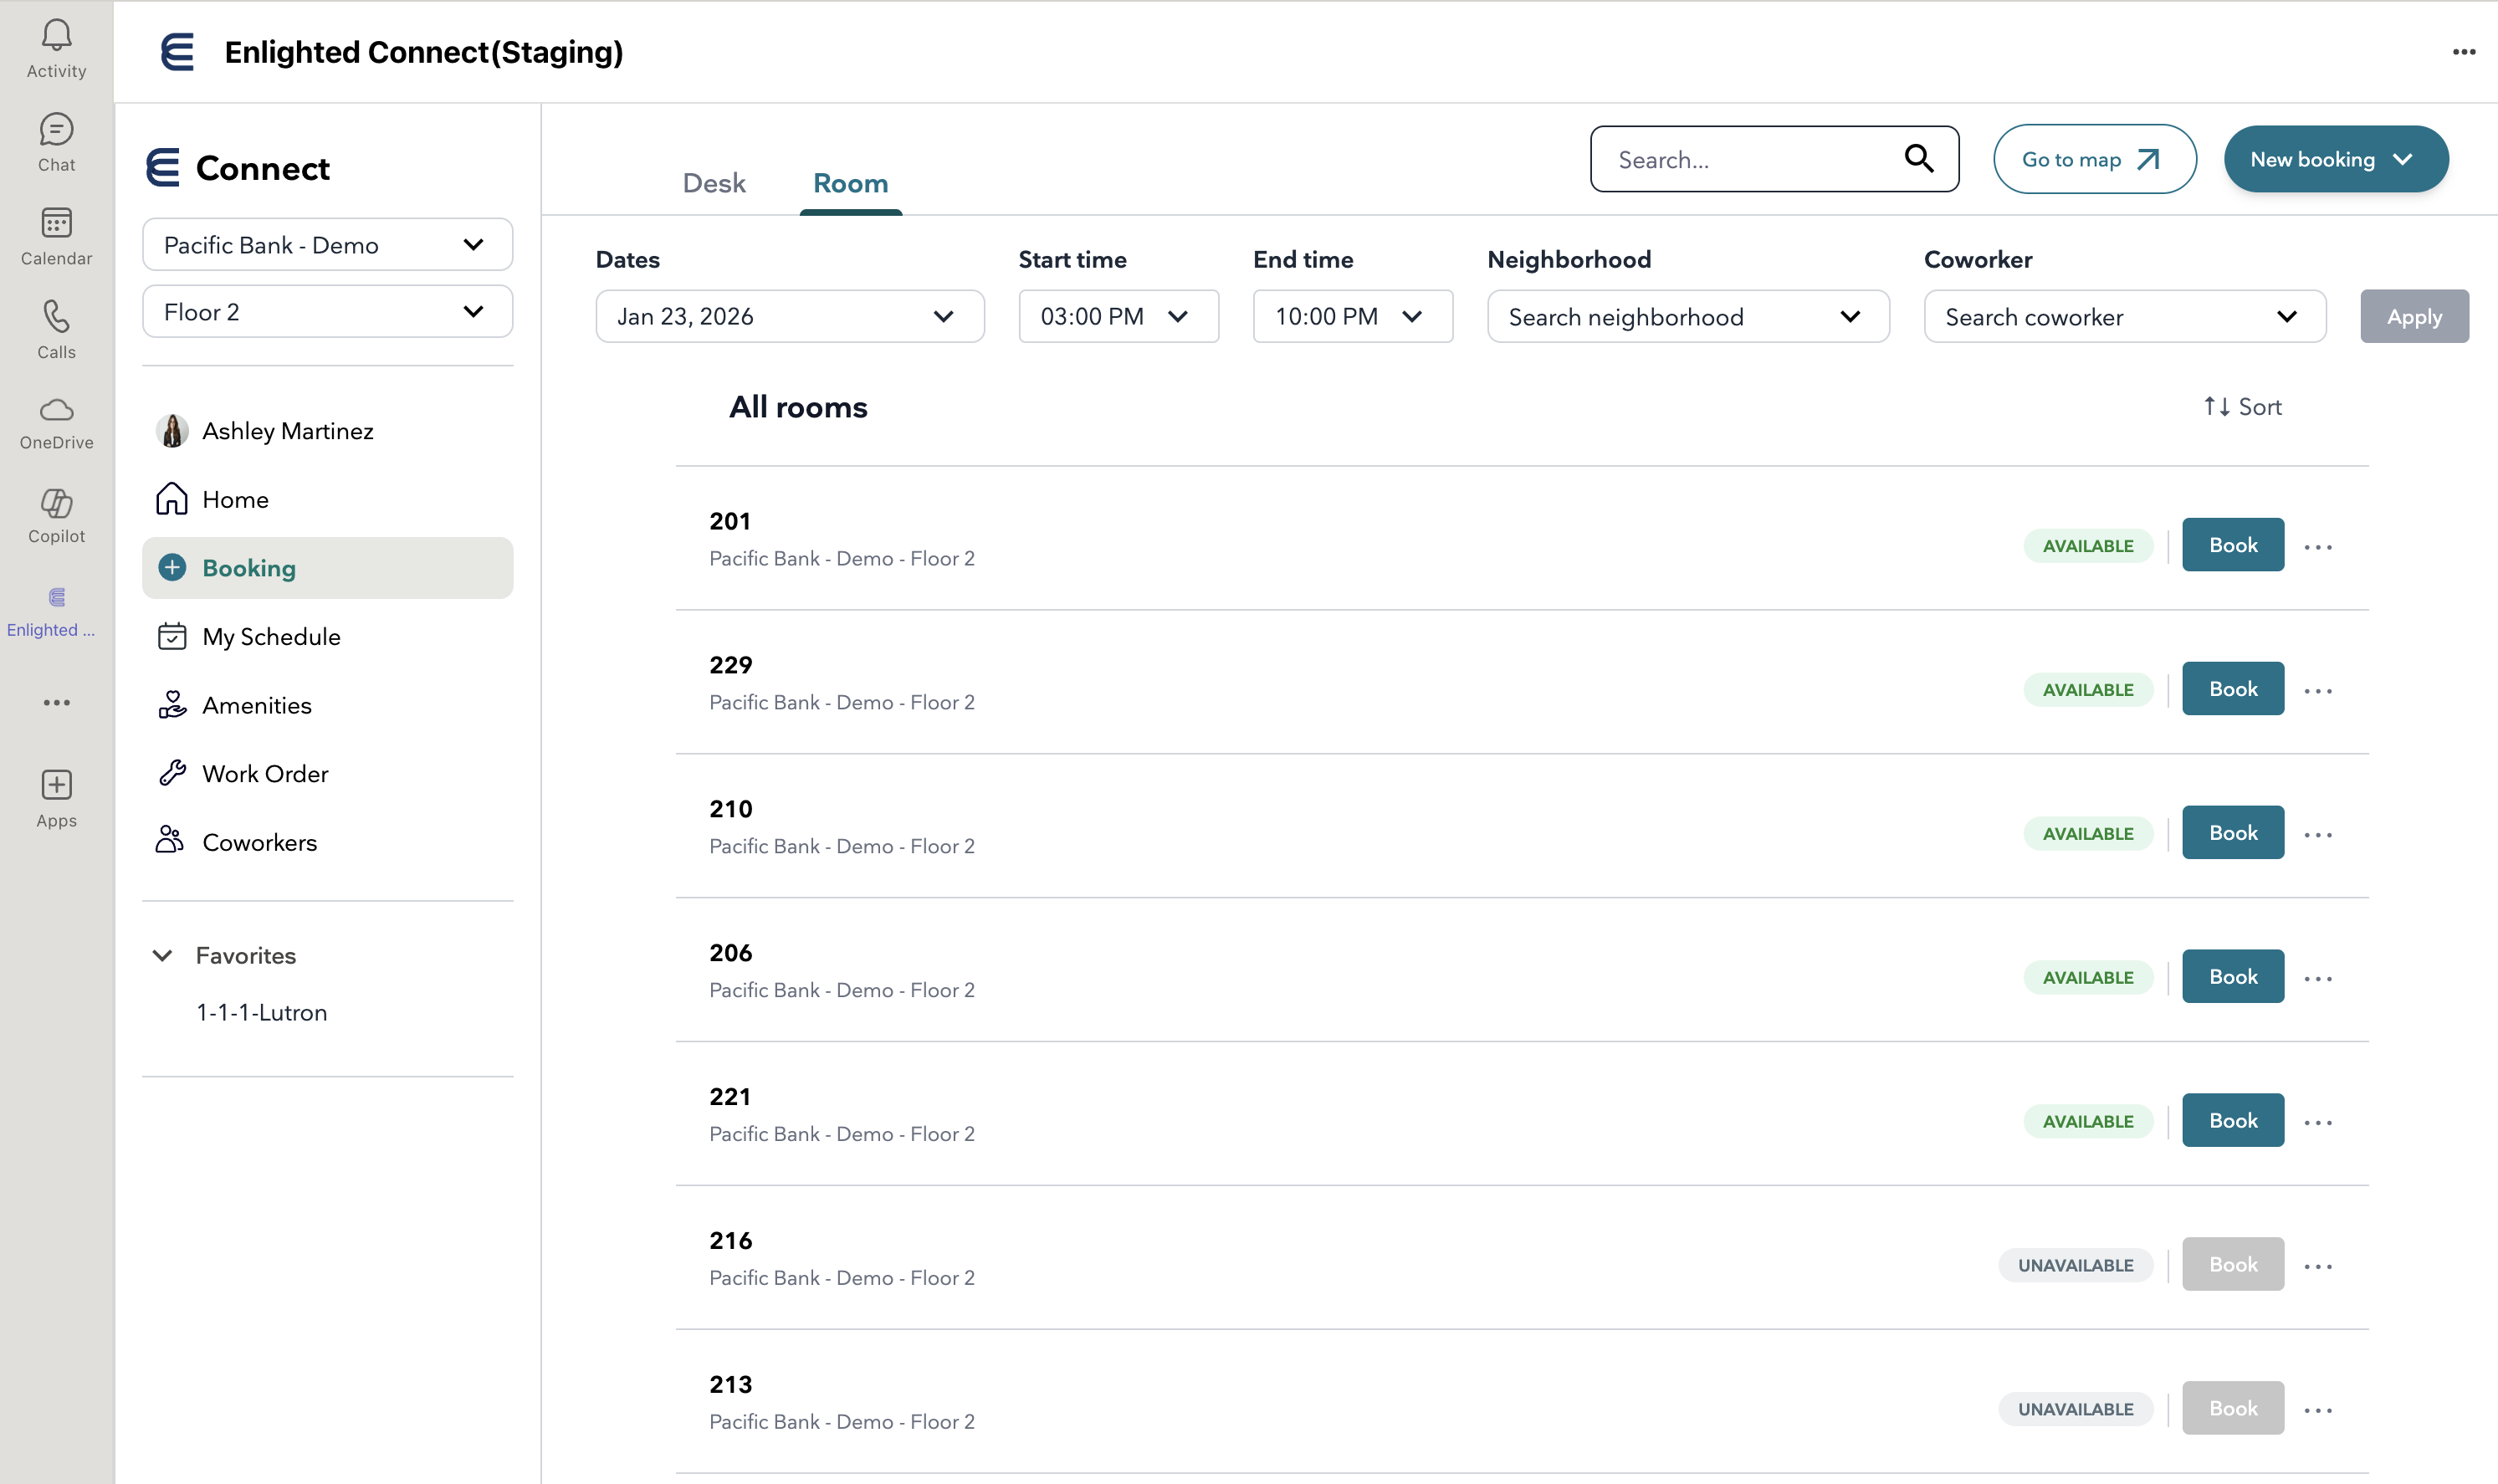This screenshot has height=1484, width=2498.
Task: Open the Pacific Bank - Demo site dropdown
Action: click(x=327, y=245)
